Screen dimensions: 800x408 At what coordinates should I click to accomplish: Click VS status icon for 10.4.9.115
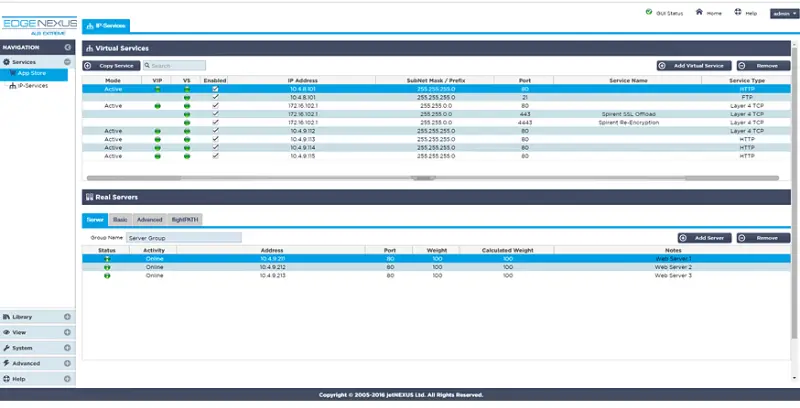187,156
